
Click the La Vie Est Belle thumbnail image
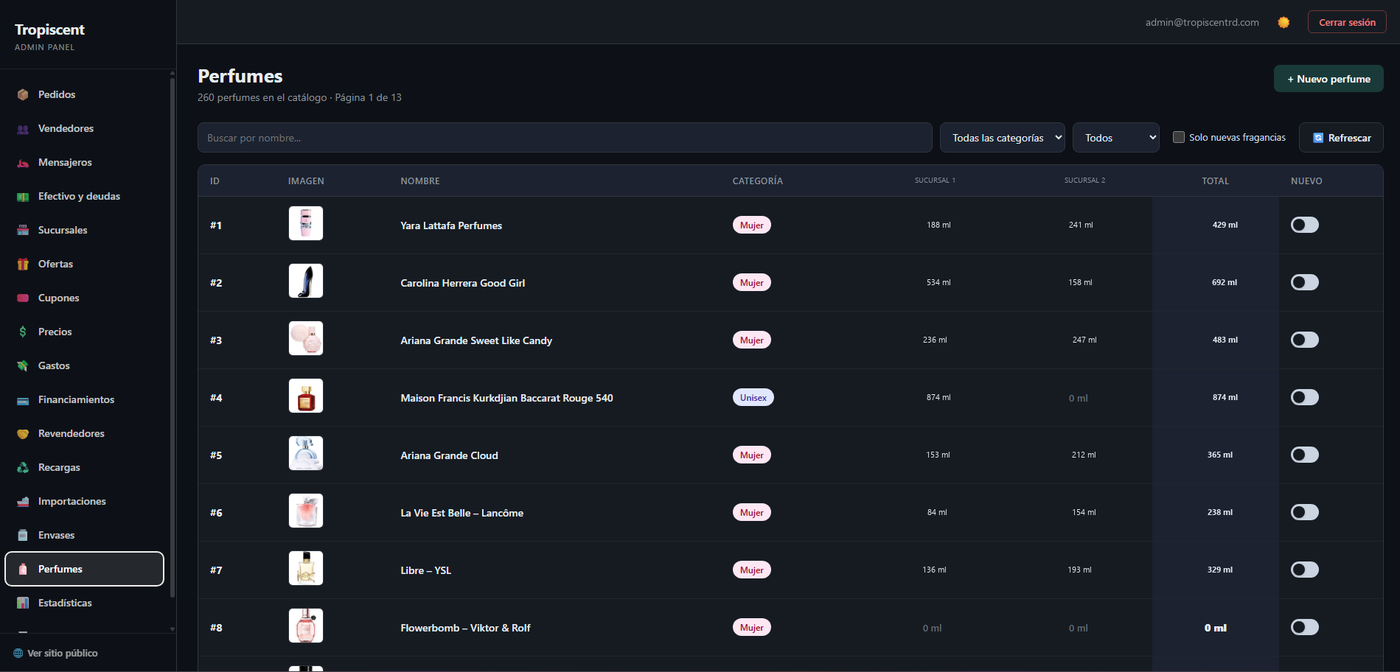306,513
